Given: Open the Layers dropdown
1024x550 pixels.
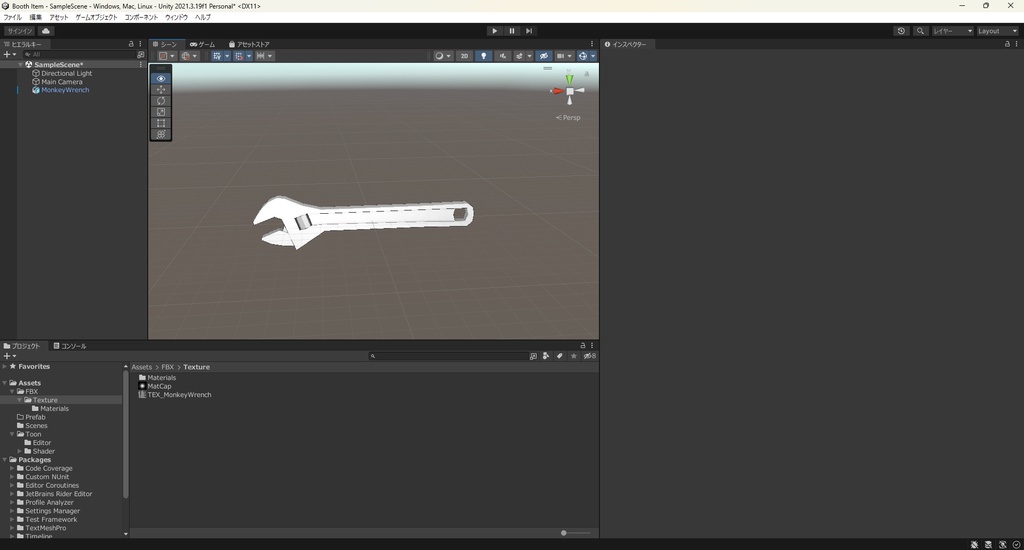Looking at the screenshot, I should 952,31.
